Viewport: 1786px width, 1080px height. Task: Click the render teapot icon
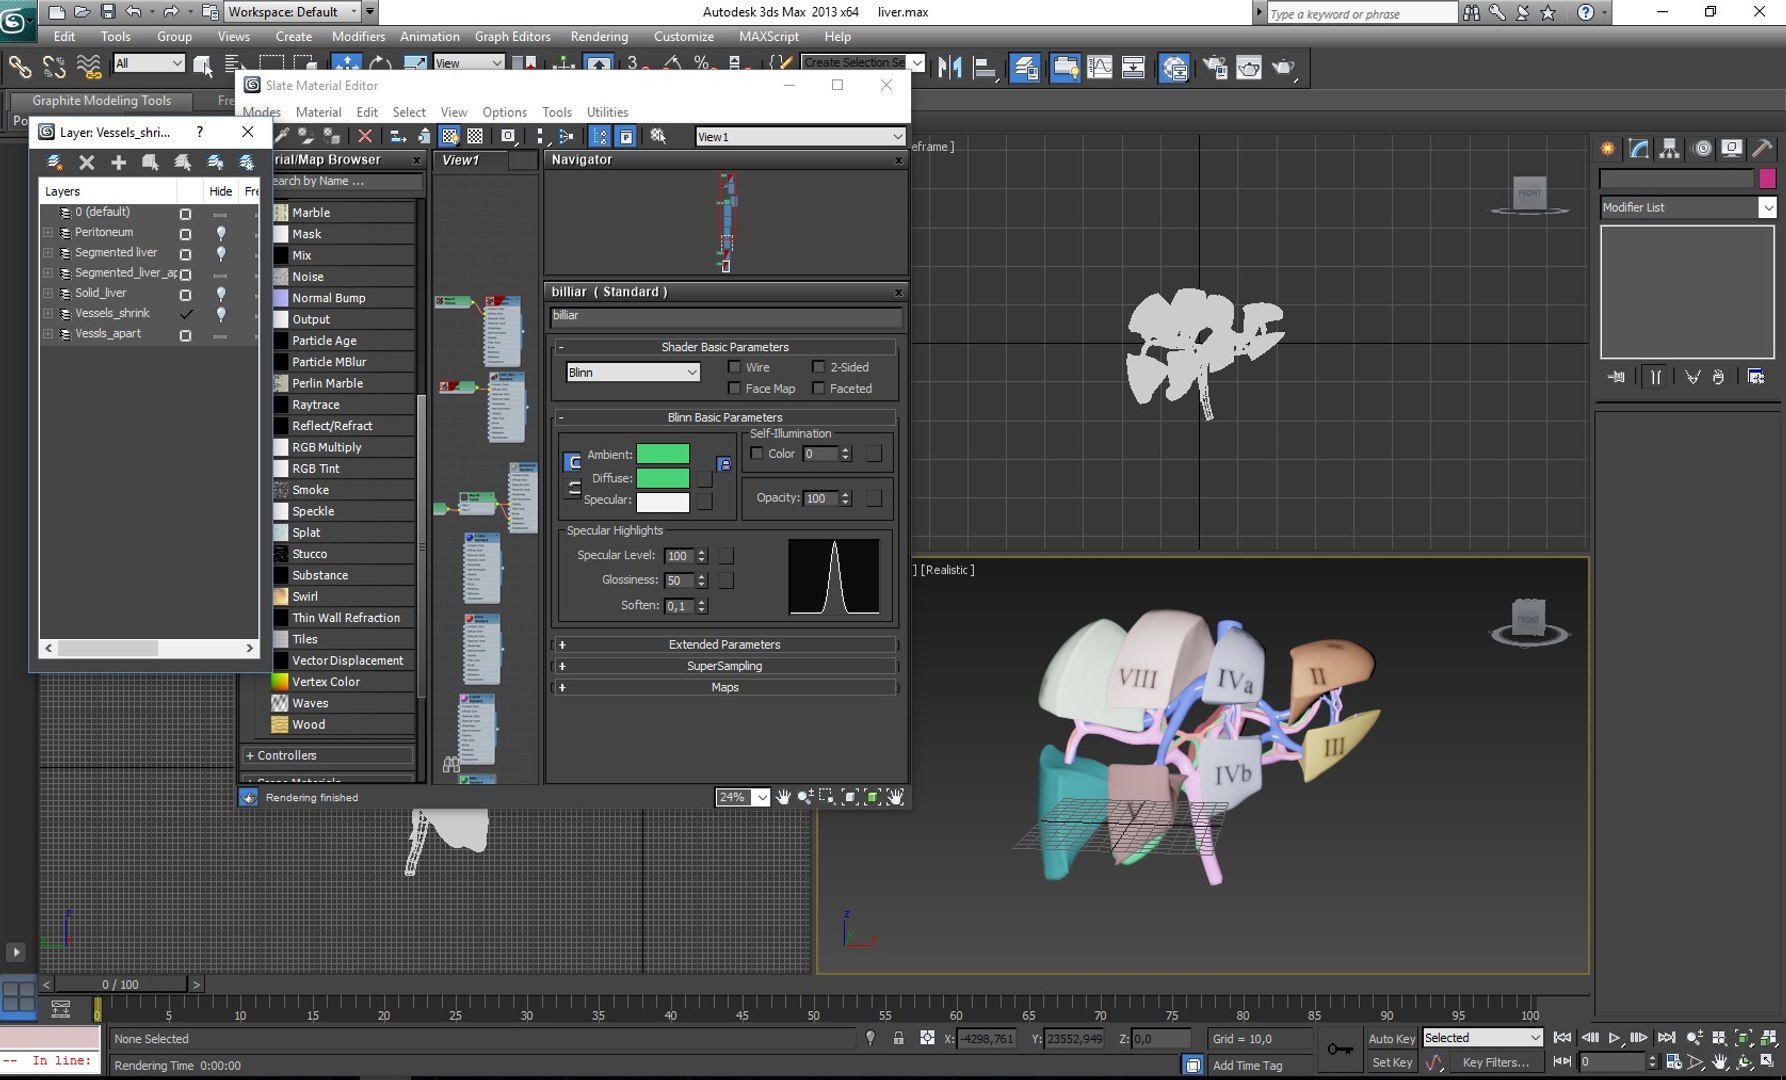tap(1283, 67)
